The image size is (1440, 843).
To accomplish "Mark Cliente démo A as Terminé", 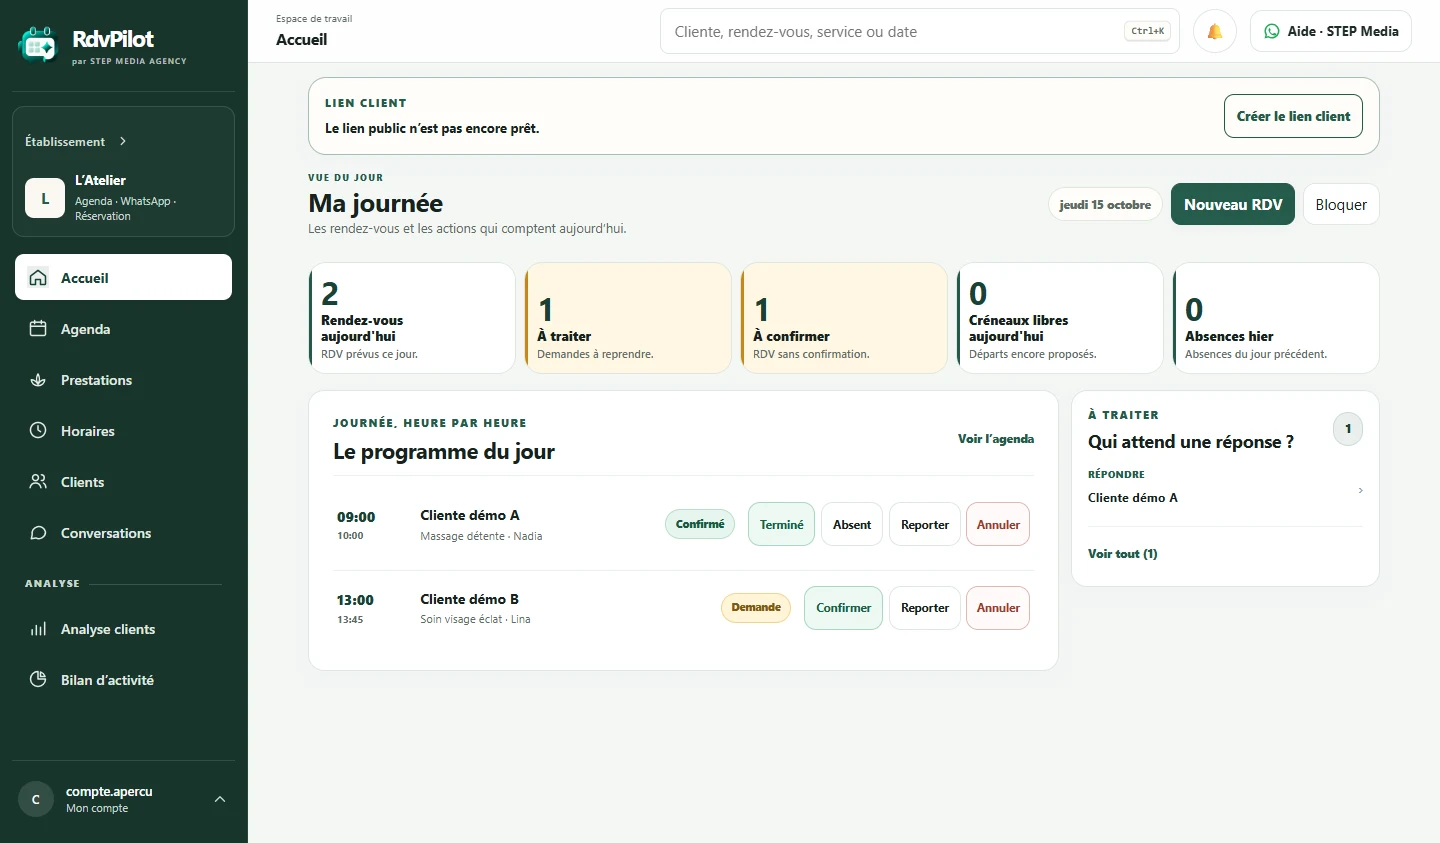I will (x=781, y=524).
